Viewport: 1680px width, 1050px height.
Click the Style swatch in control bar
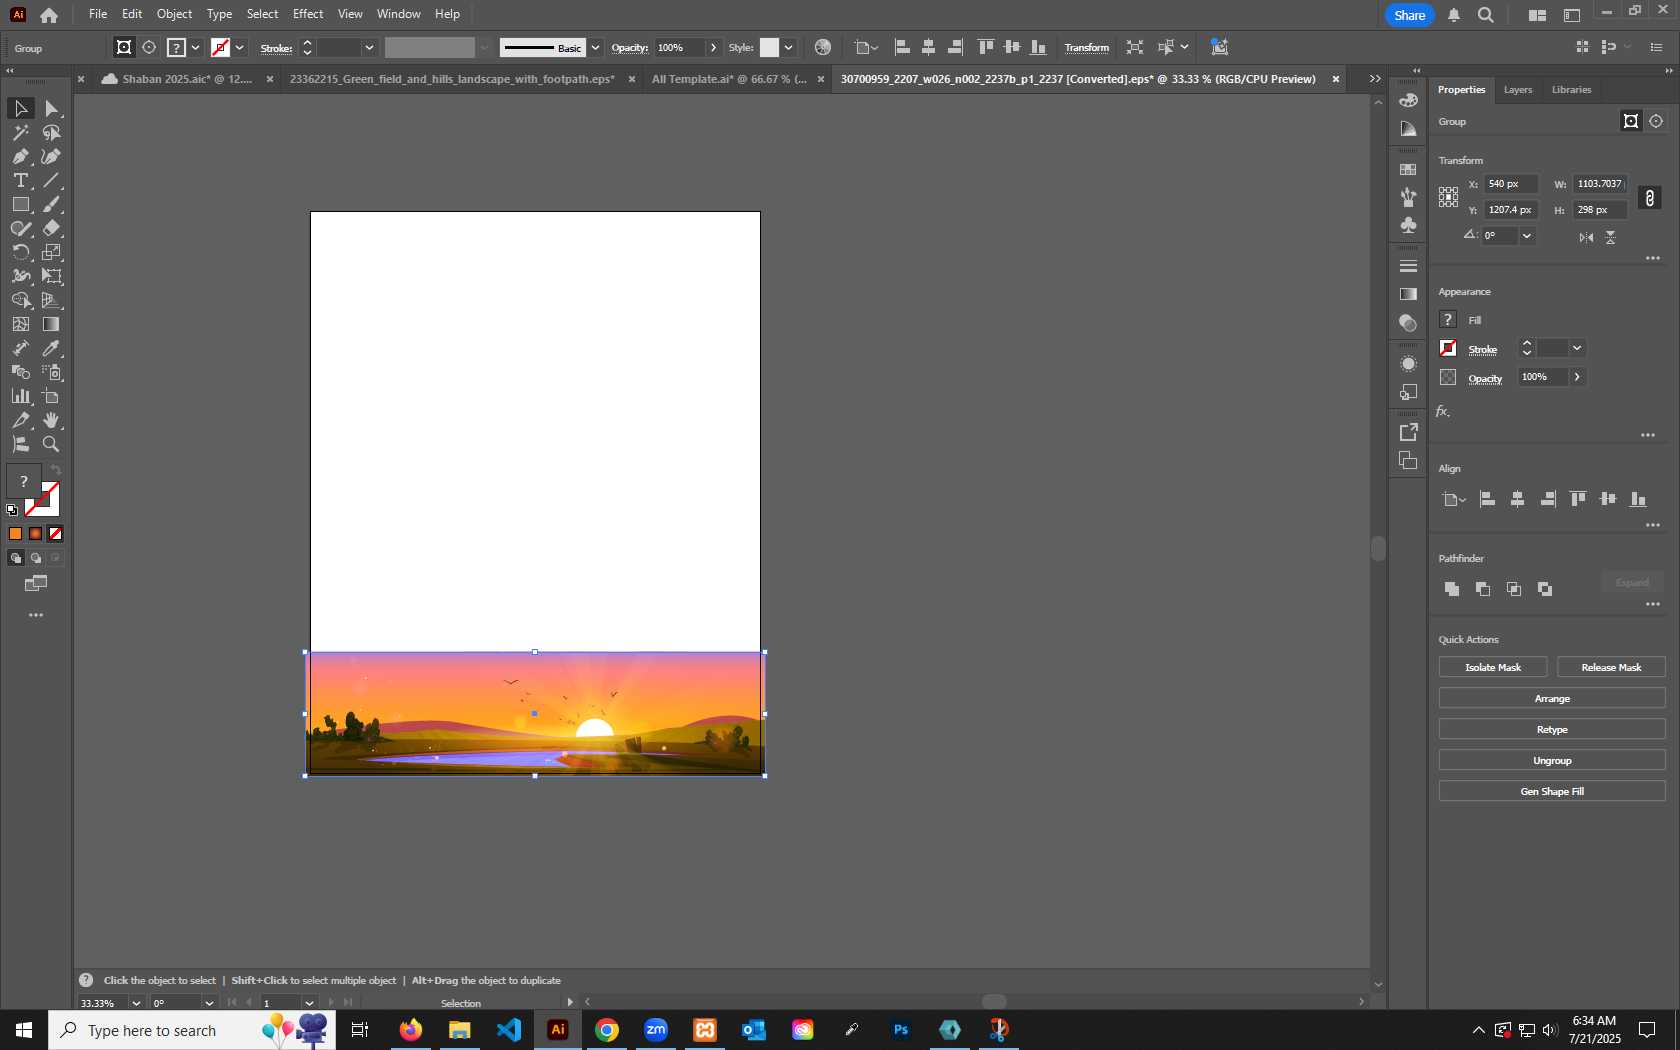(x=769, y=47)
